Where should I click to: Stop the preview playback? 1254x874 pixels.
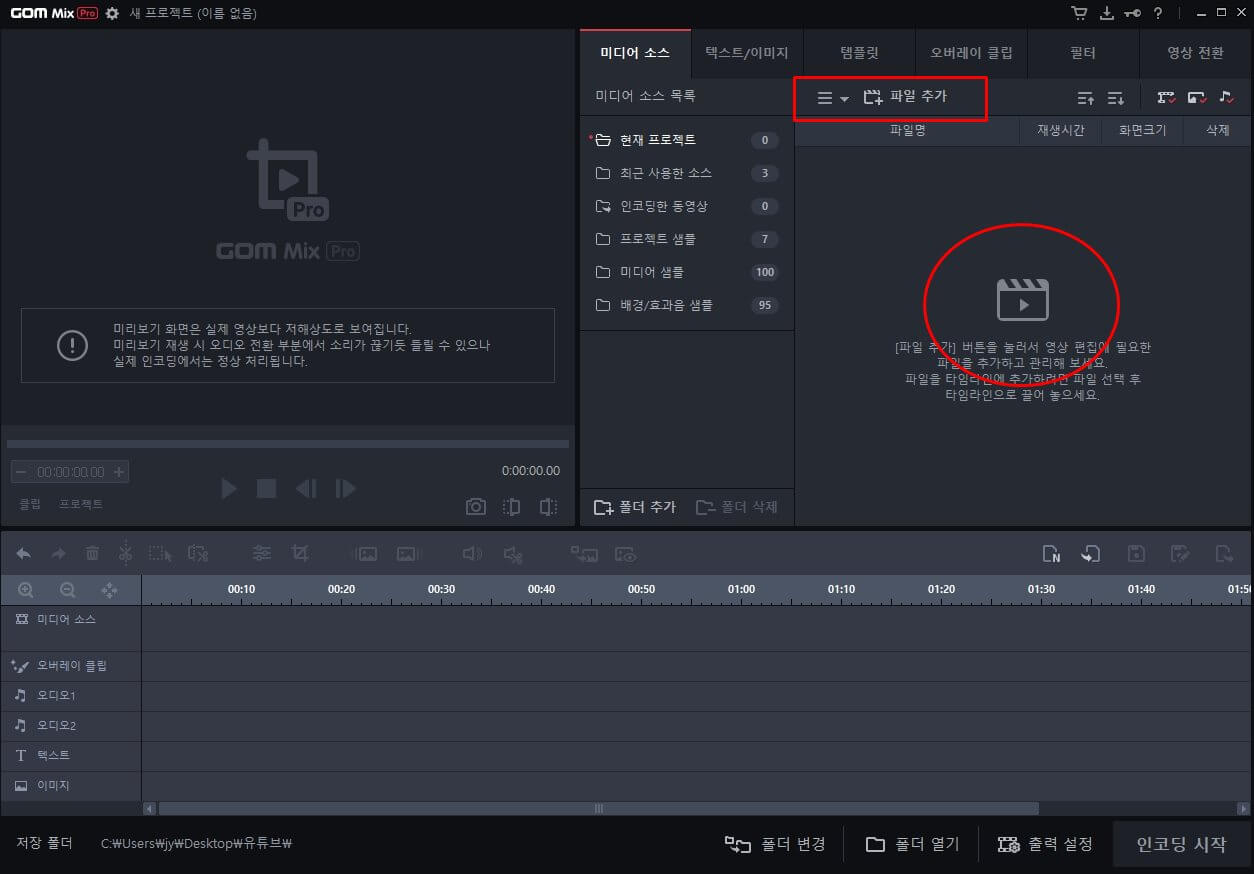tap(266, 488)
